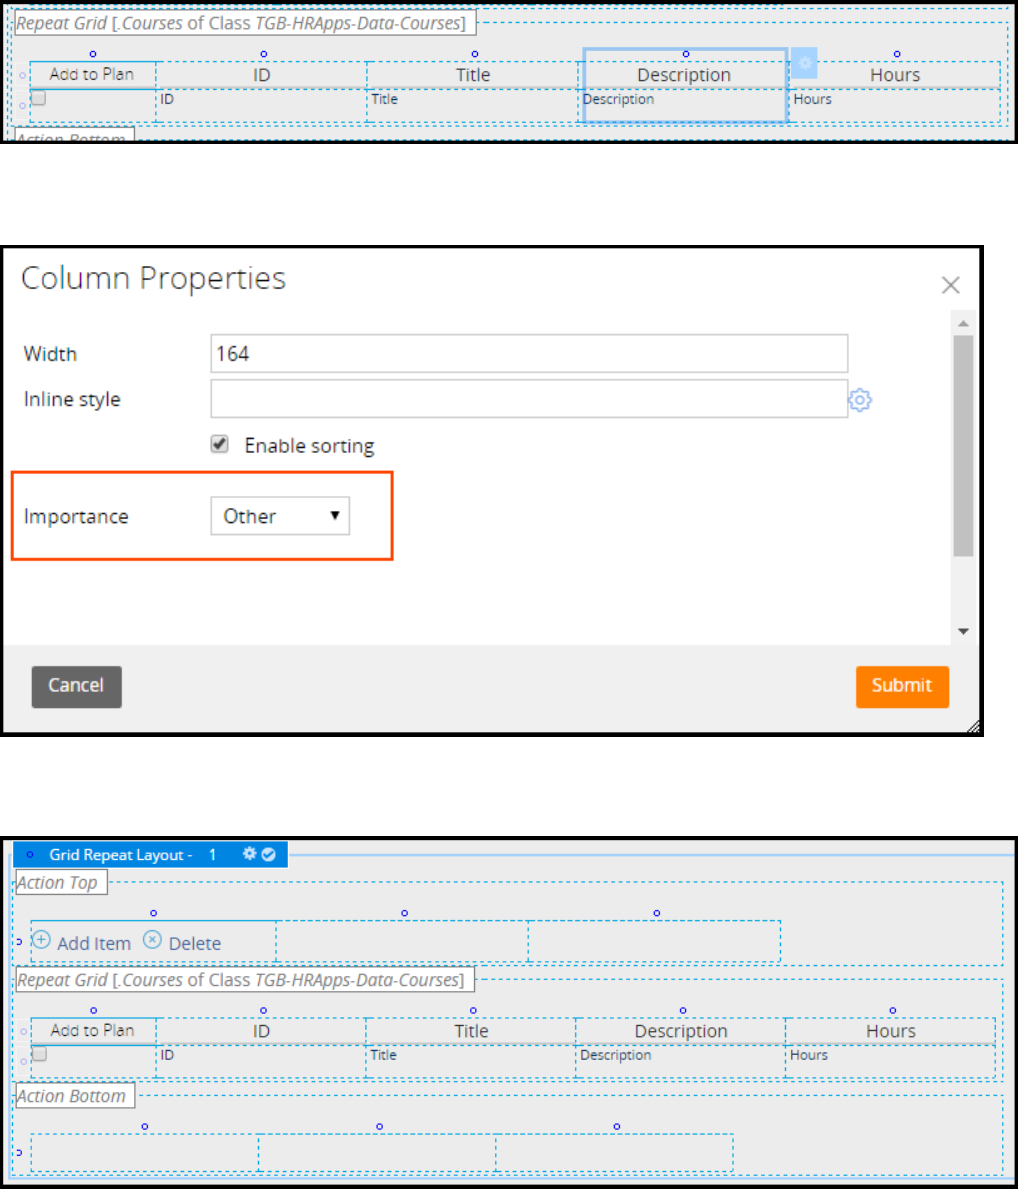The height and width of the screenshot is (1189, 1018).
Task: Select Description column header in top grid
Action: [x=684, y=75]
